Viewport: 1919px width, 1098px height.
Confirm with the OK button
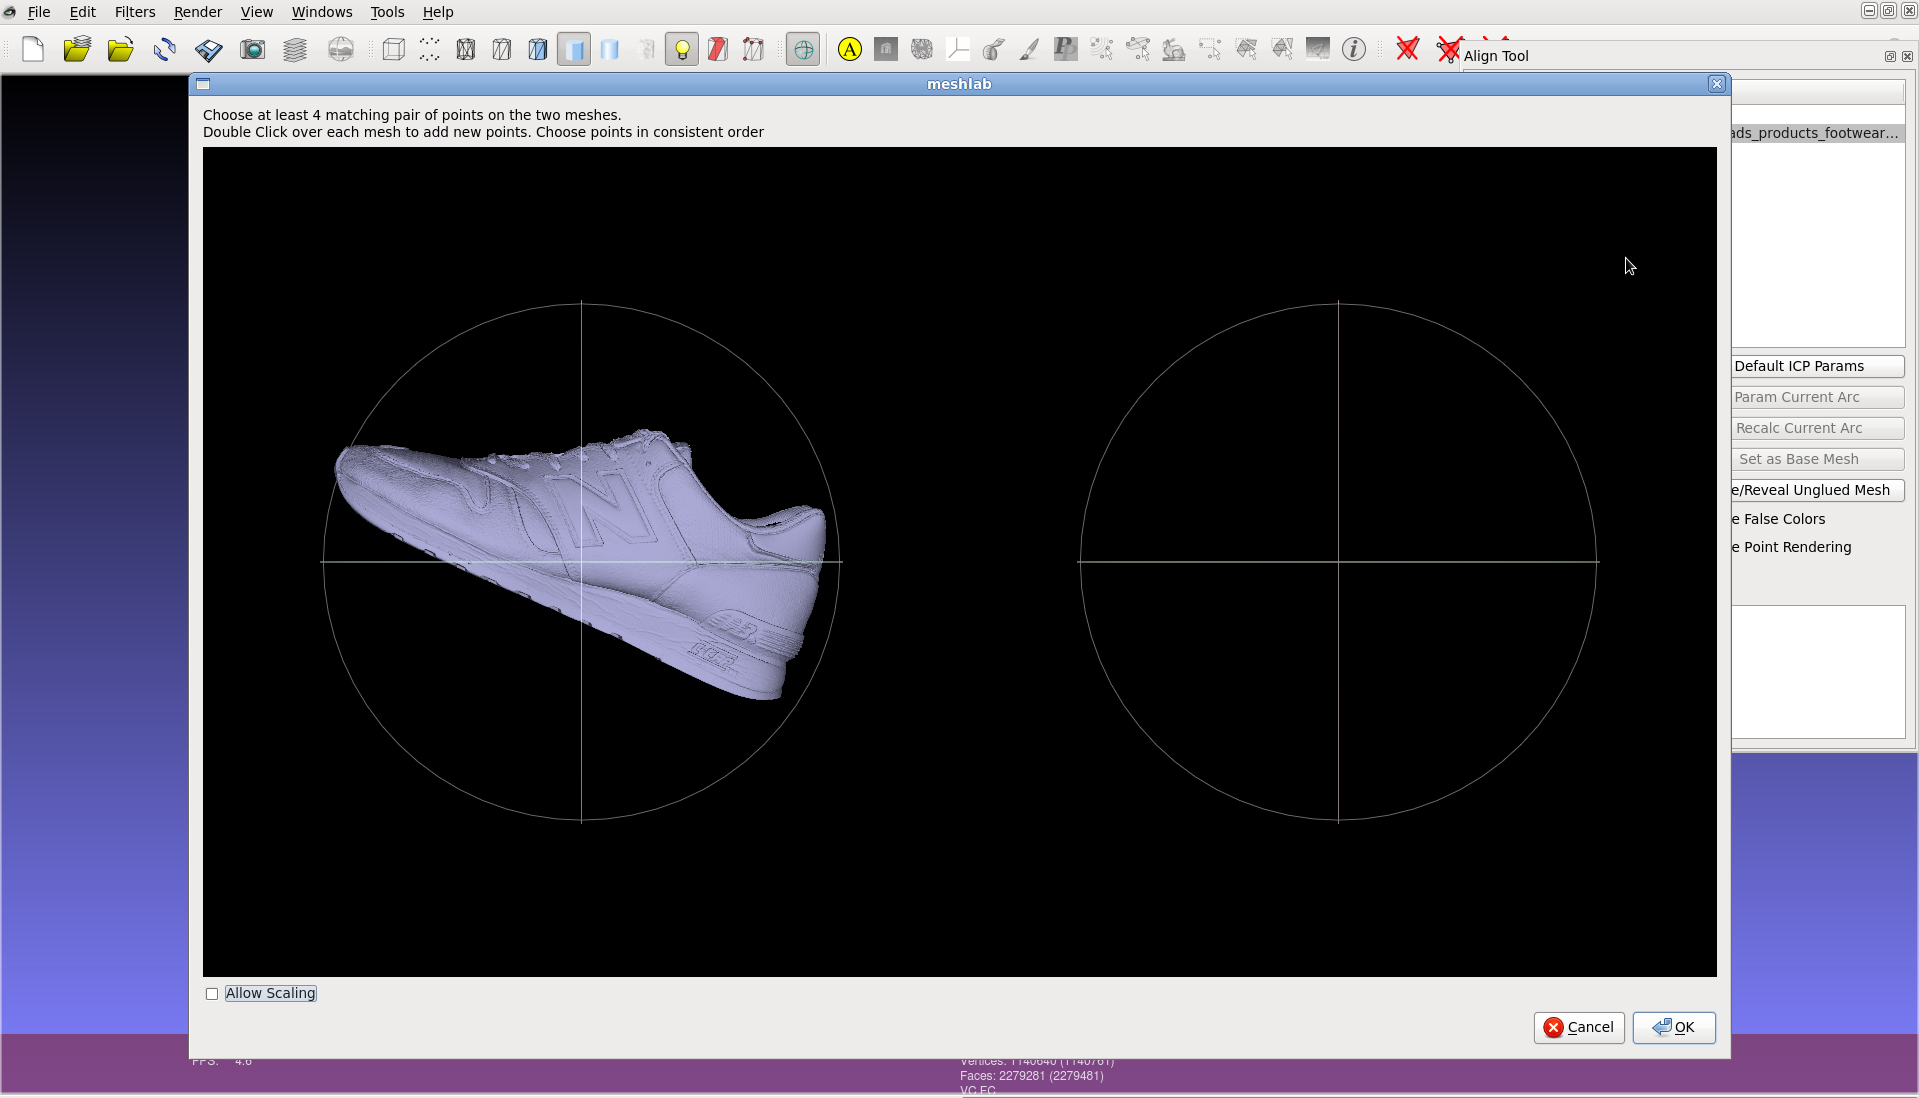click(x=1674, y=1027)
